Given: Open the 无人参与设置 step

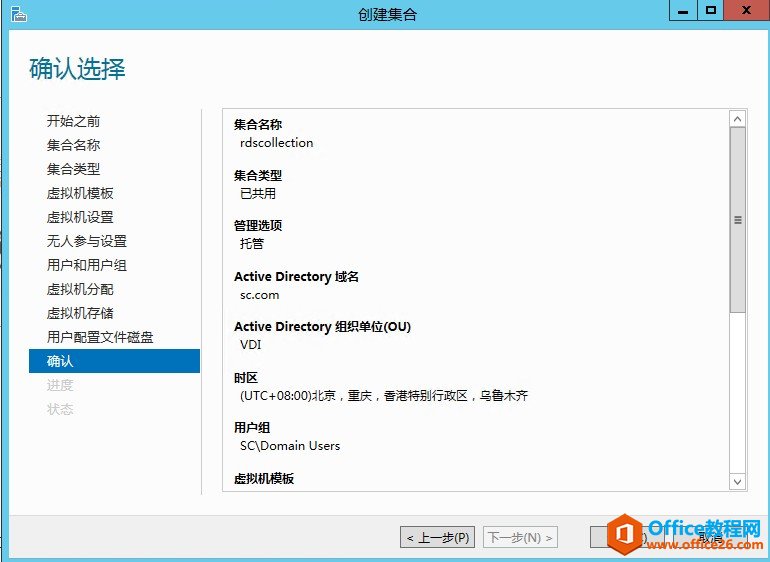Looking at the screenshot, I should (87, 241).
